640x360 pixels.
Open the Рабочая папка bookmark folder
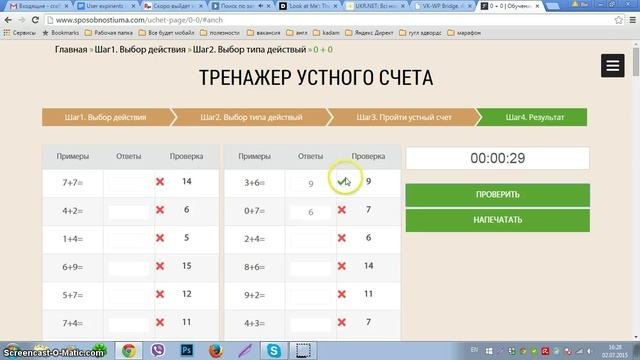coord(109,33)
